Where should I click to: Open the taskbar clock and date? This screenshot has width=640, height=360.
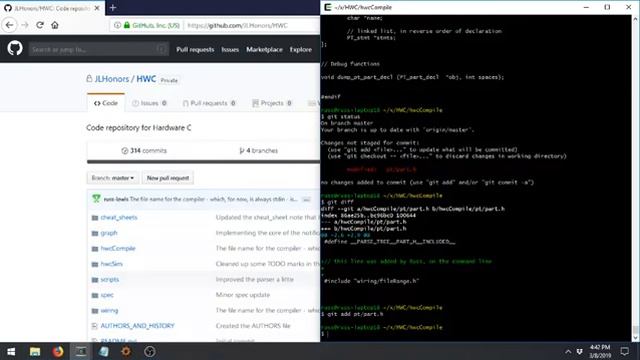pyautogui.click(x=600, y=351)
